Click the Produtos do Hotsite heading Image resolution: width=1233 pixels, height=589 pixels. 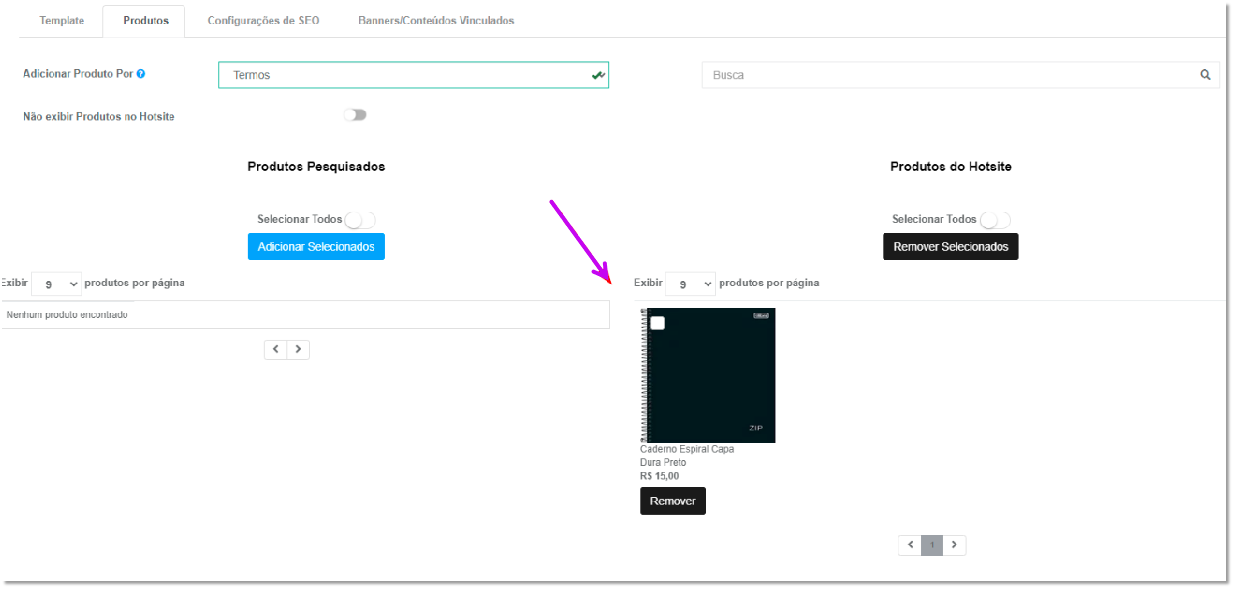click(x=951, y=167)
